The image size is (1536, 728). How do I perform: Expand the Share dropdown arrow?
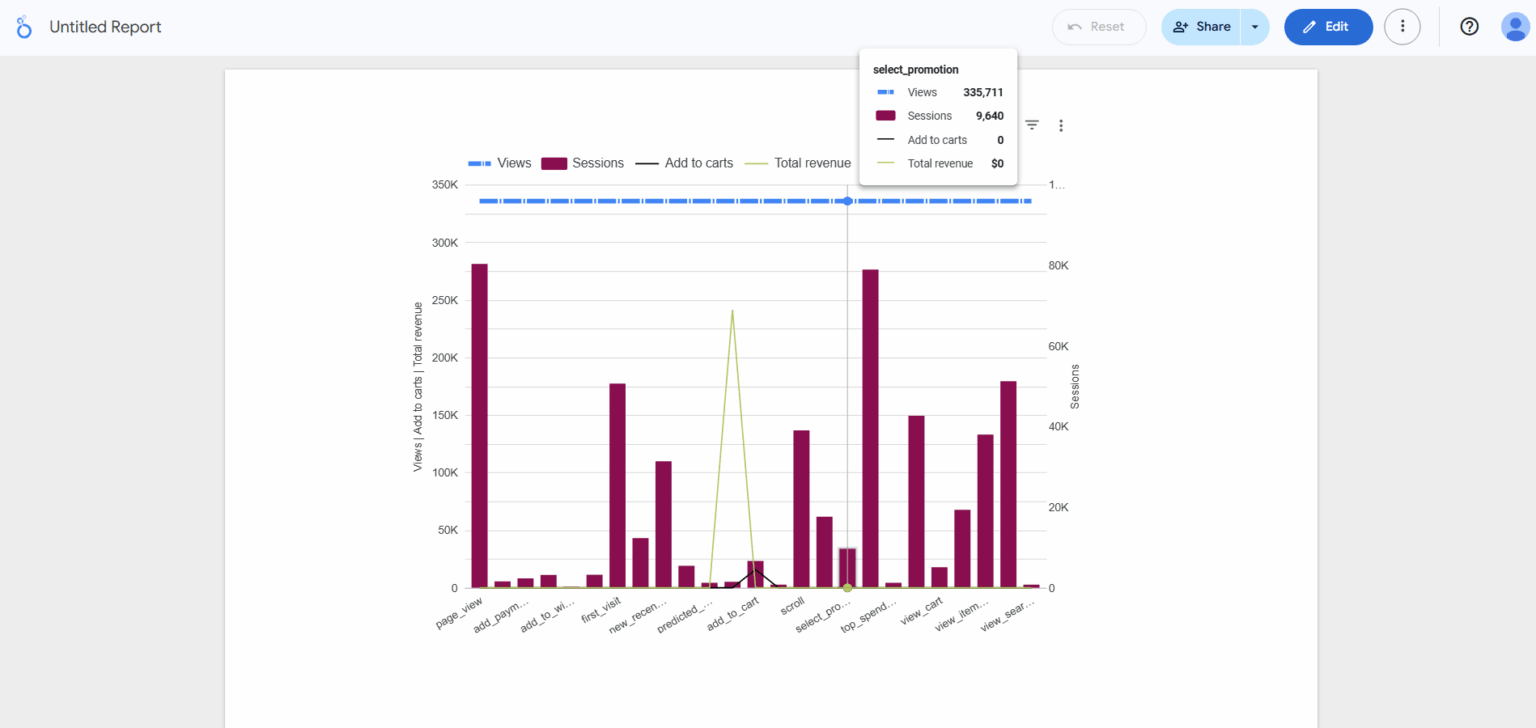(1255, 27)
